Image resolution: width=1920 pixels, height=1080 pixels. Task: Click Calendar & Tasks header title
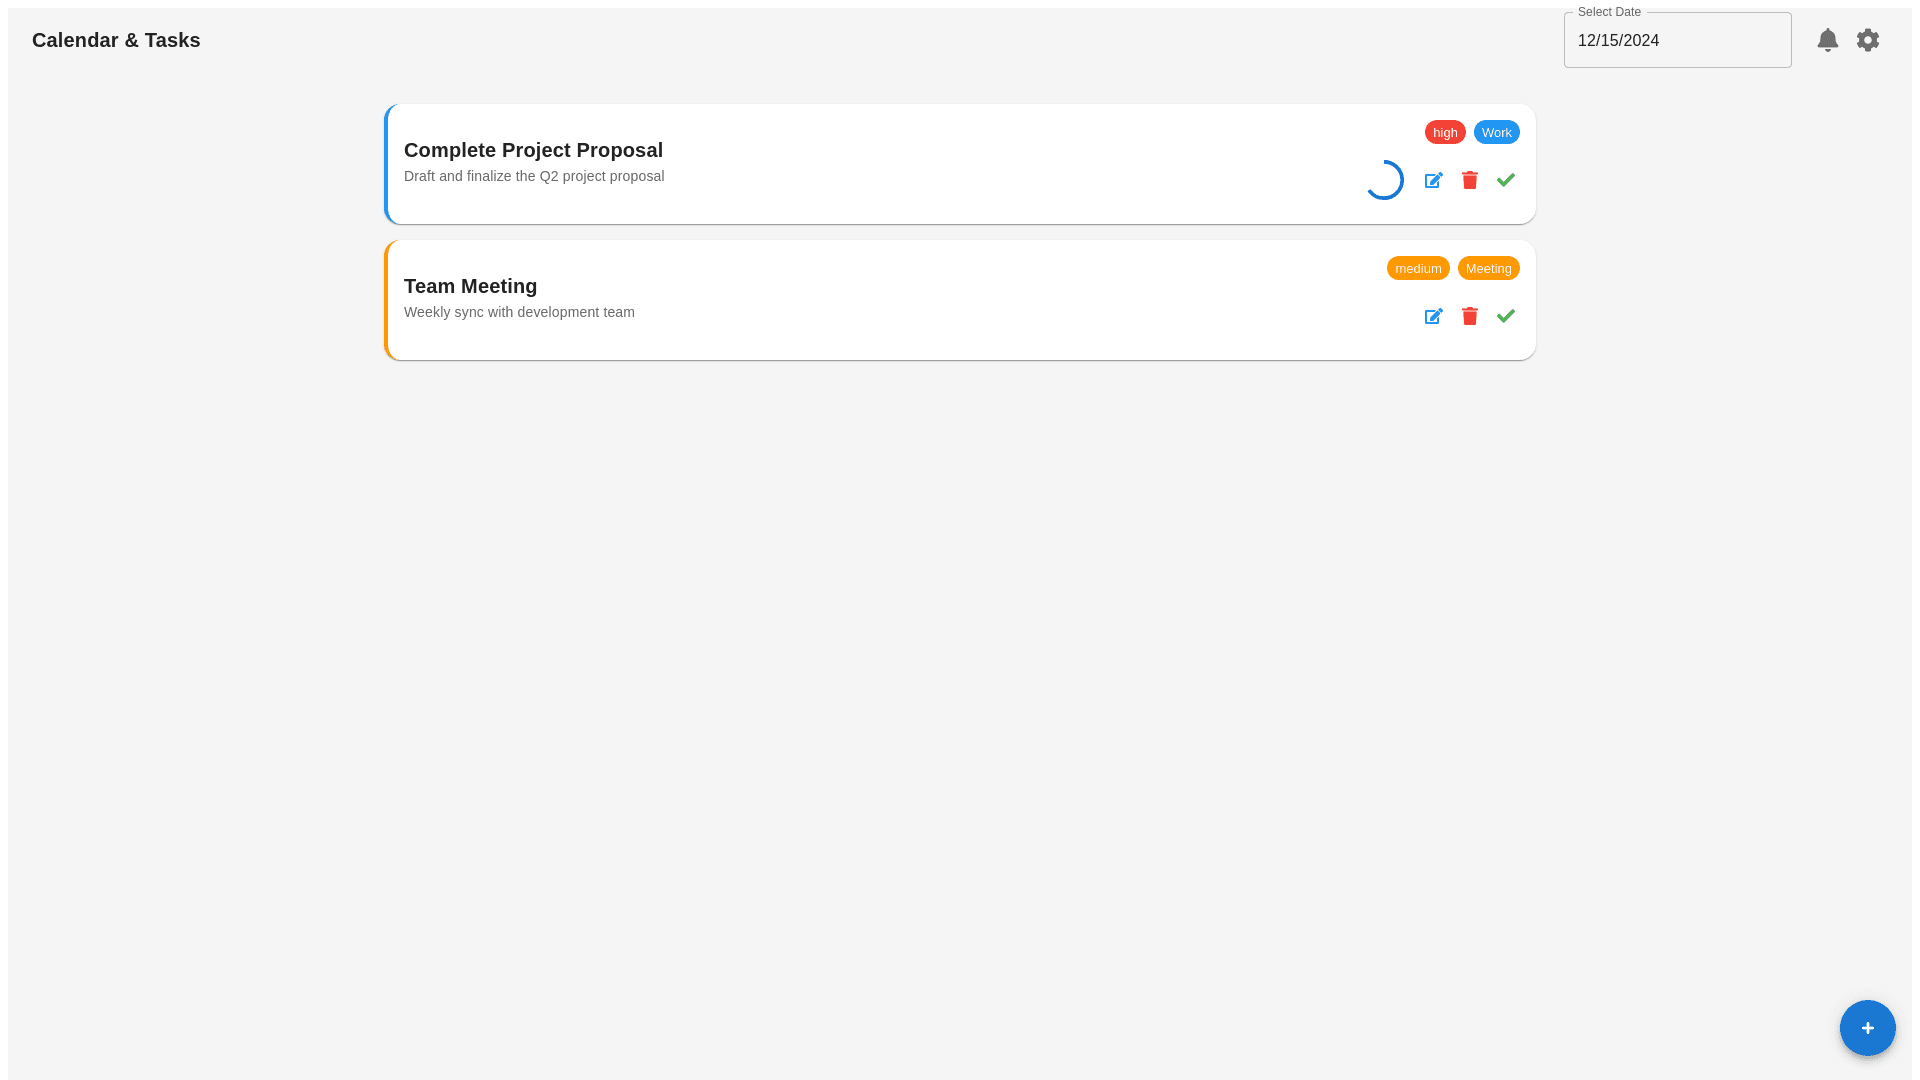tap(116, 40)
